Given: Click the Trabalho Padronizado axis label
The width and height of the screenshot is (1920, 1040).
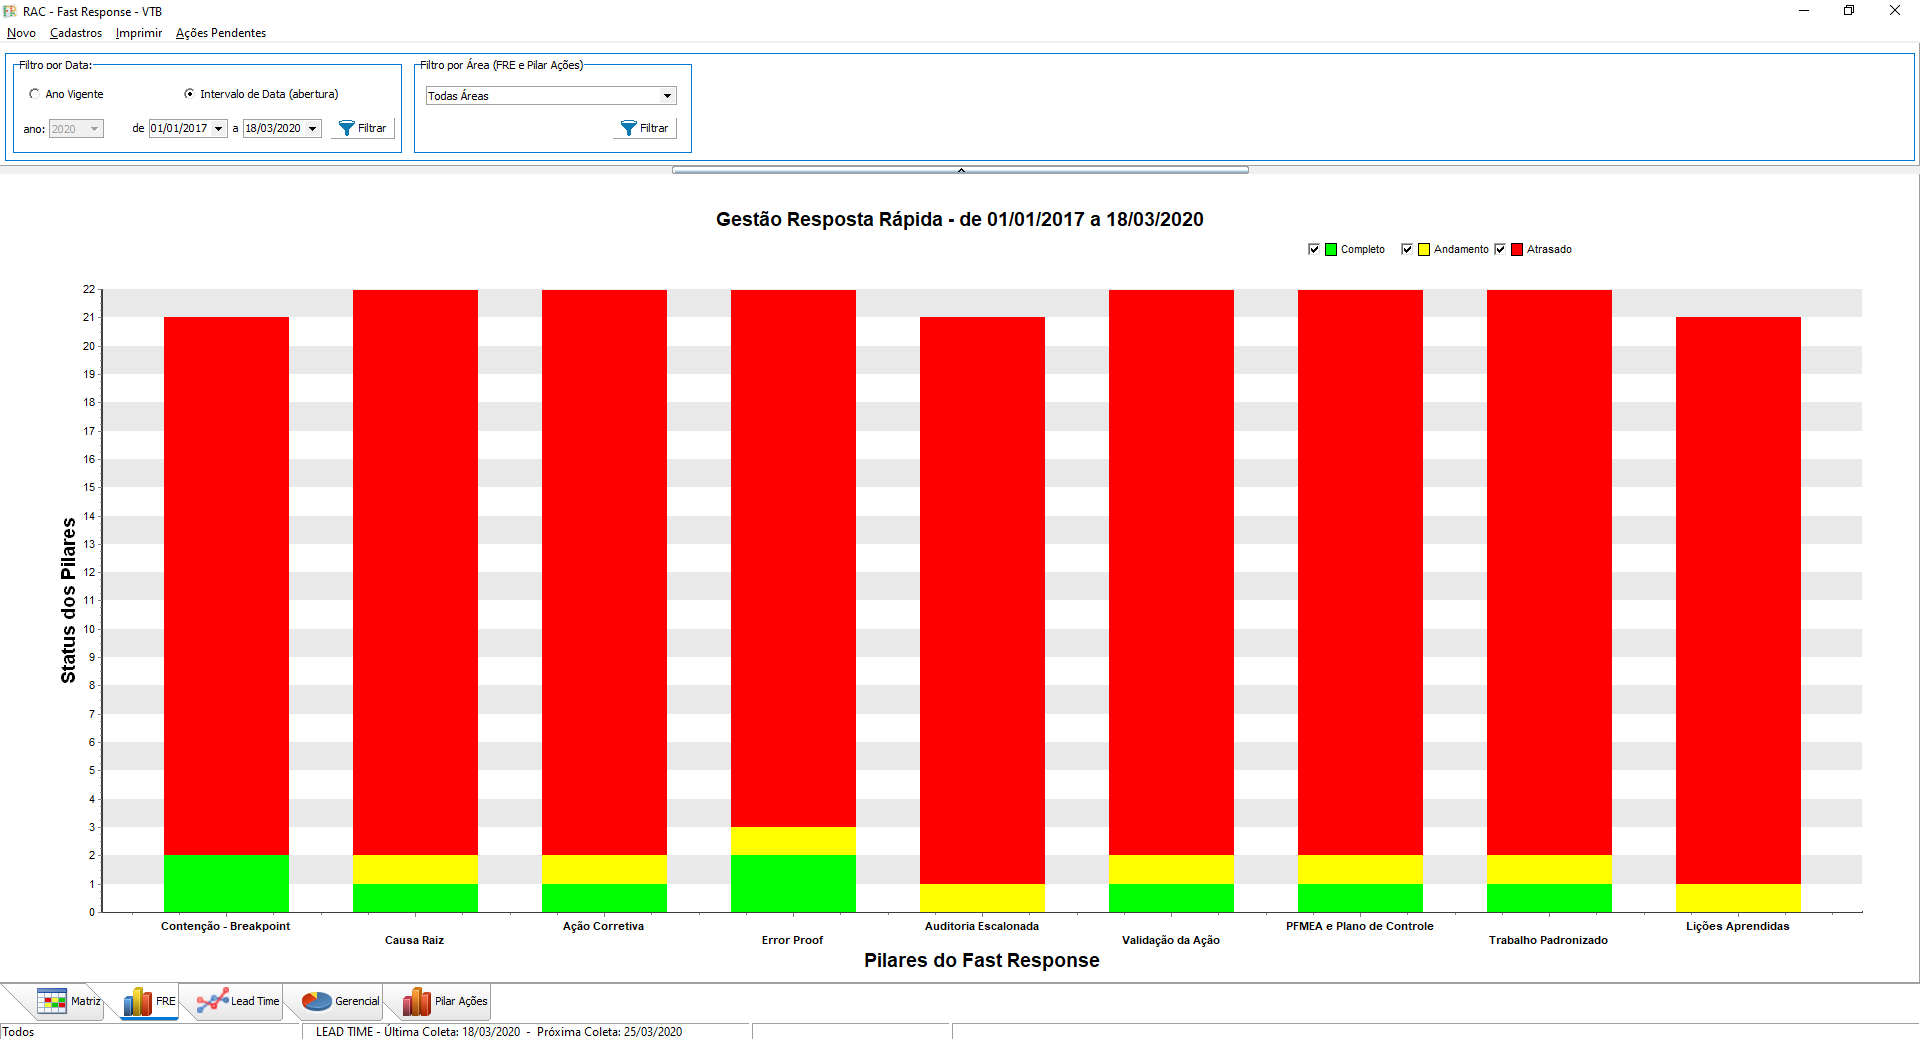Looking at the screenshot, I should pyautogui.click(x=1548, y=940).
